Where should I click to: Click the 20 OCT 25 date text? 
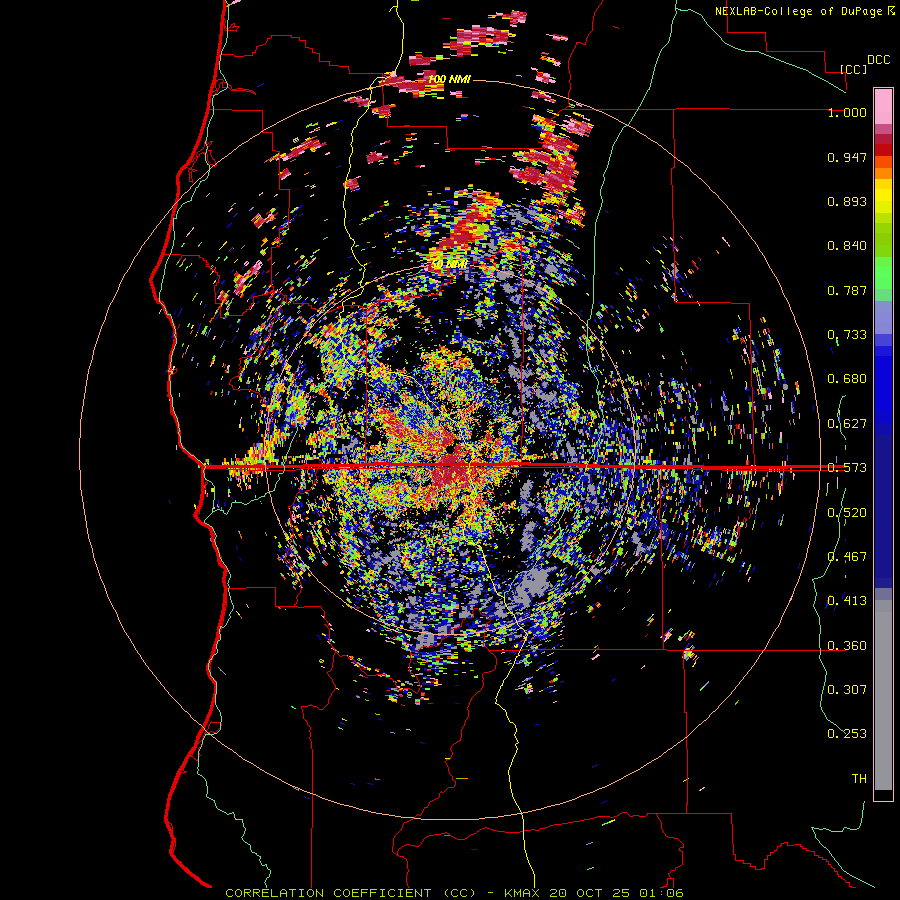589,893
